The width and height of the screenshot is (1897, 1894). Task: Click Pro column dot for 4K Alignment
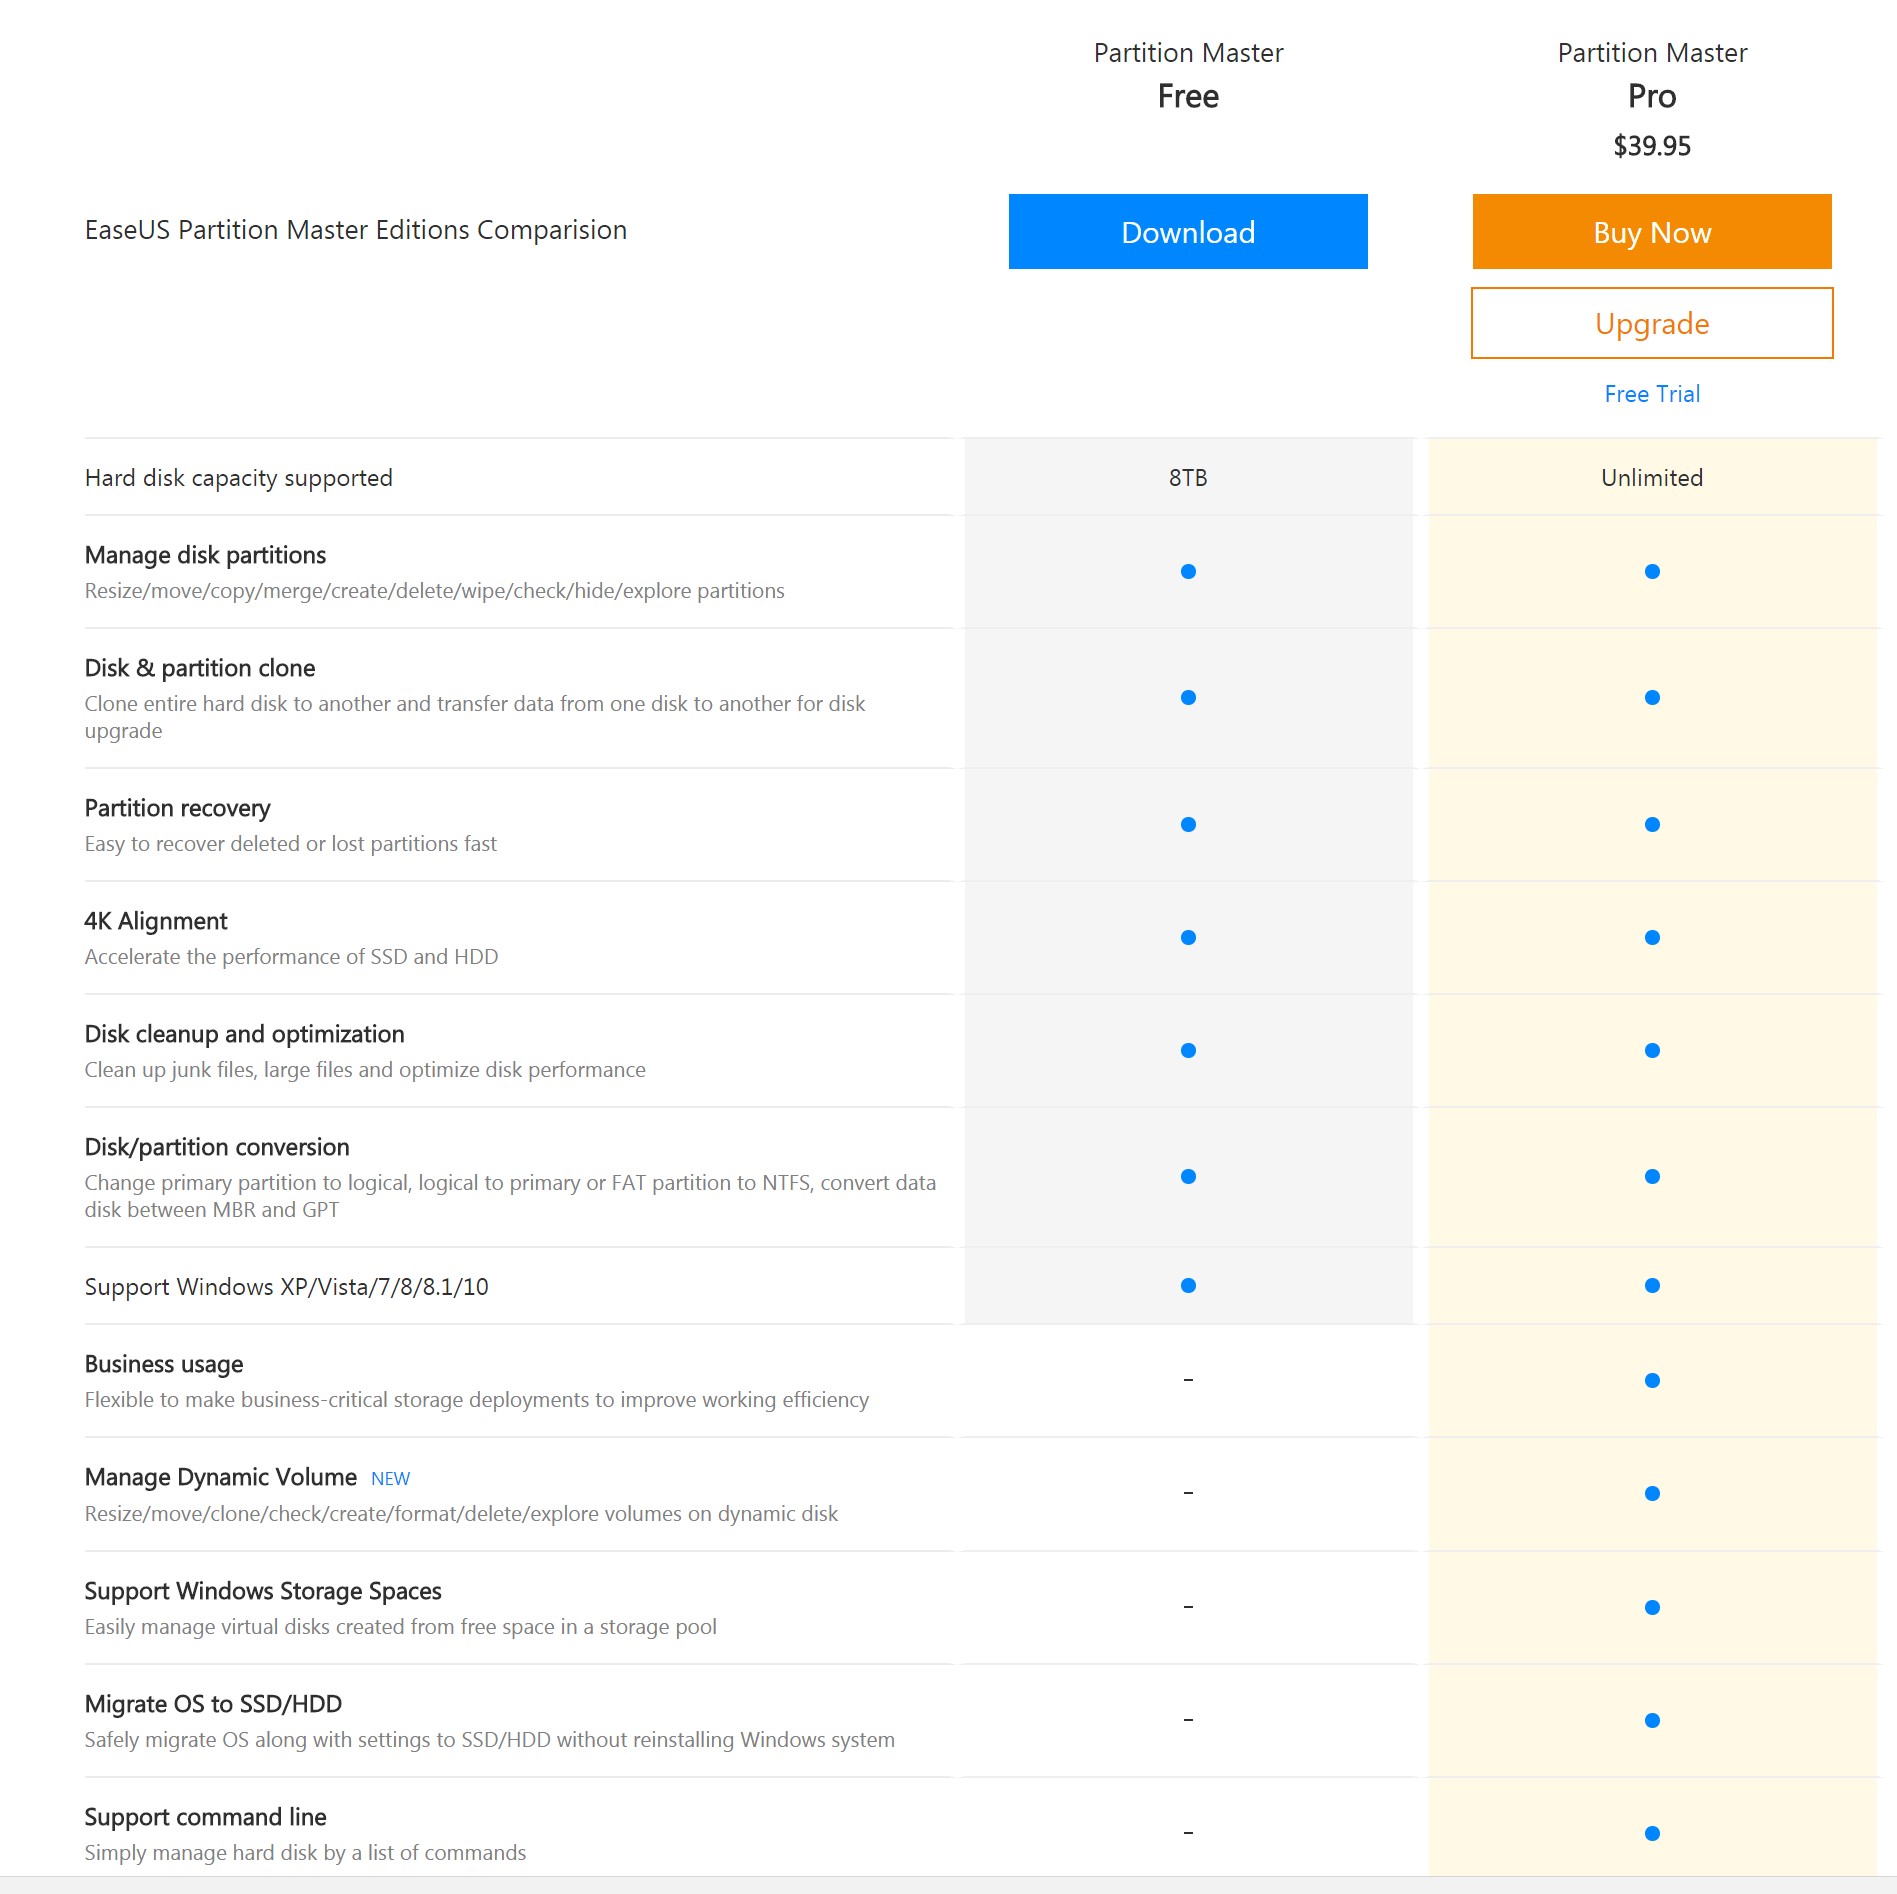pyautogui.click(x=1651, y=938)
